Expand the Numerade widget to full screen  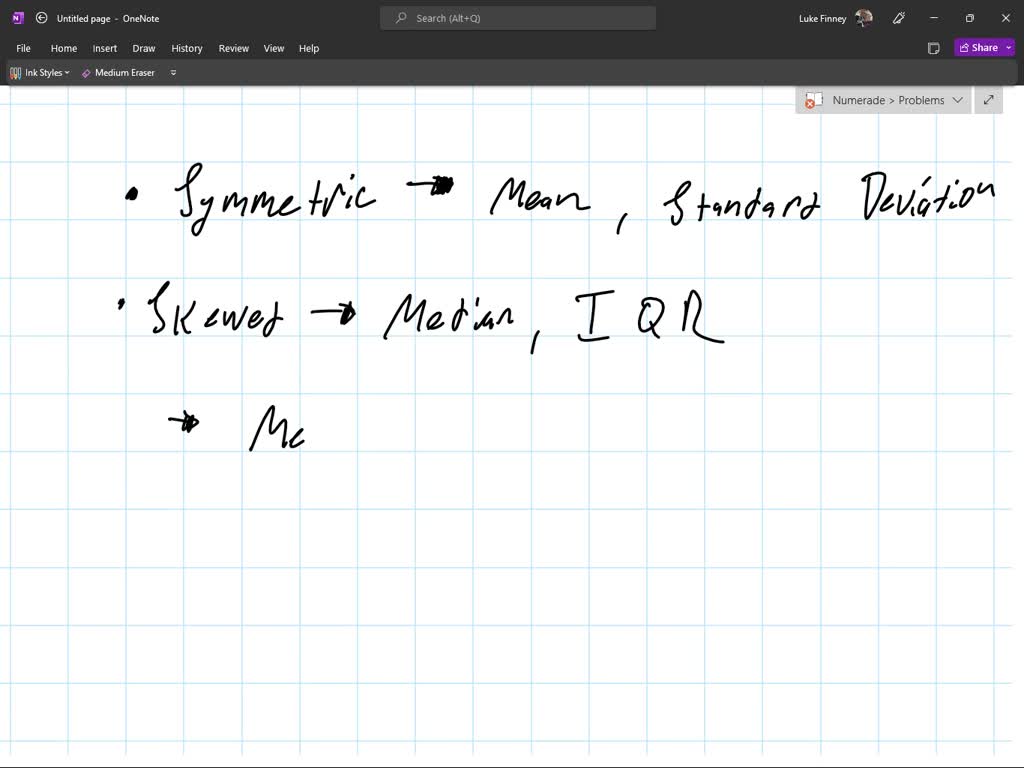click(x=988, y=100)
